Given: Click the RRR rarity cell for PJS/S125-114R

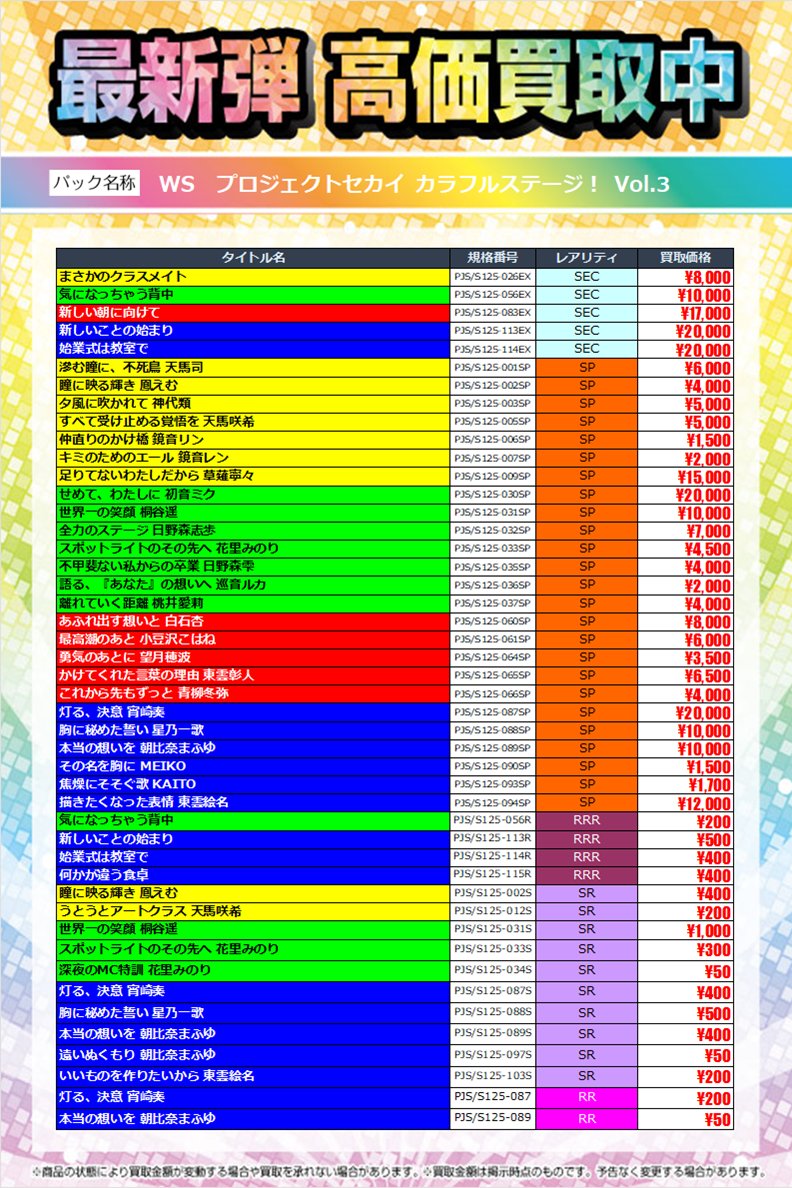Looking at the screenshot, I should [587, 857].
